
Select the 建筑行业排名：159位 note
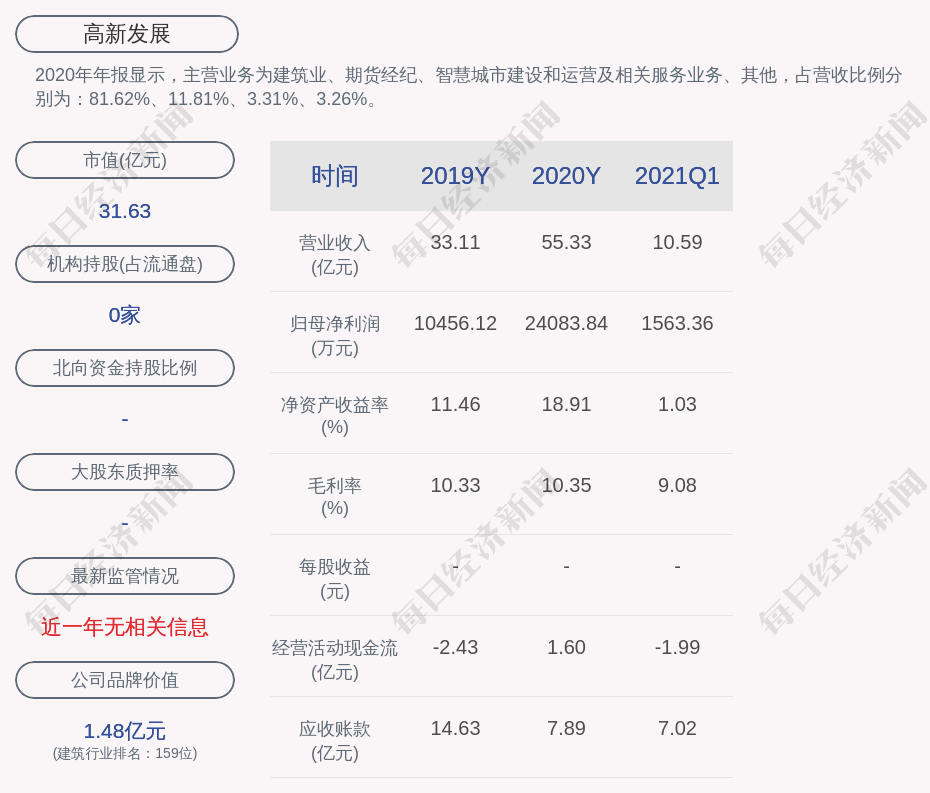point(125,753)
